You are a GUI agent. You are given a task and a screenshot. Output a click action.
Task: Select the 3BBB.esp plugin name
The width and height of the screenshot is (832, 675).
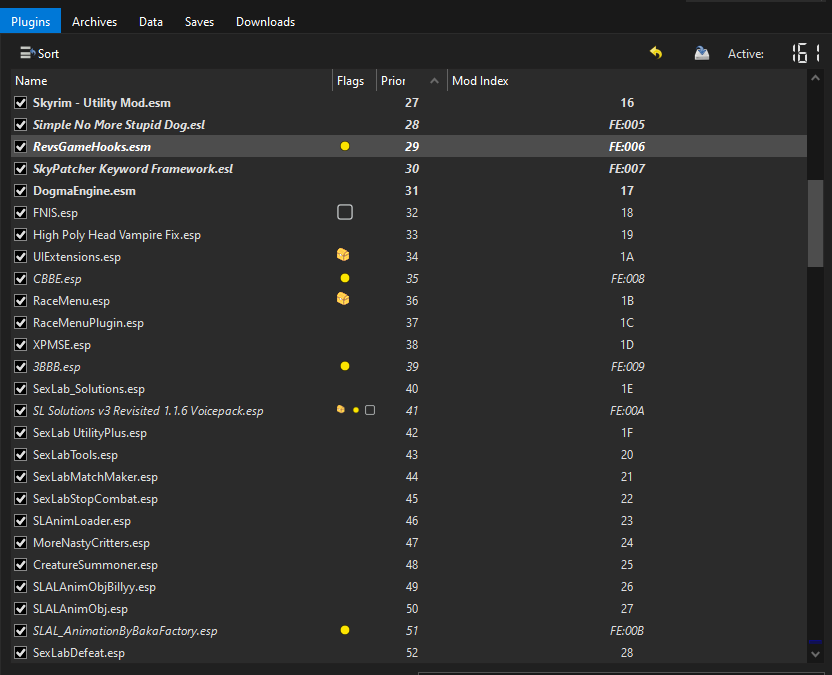click(57, 367)
